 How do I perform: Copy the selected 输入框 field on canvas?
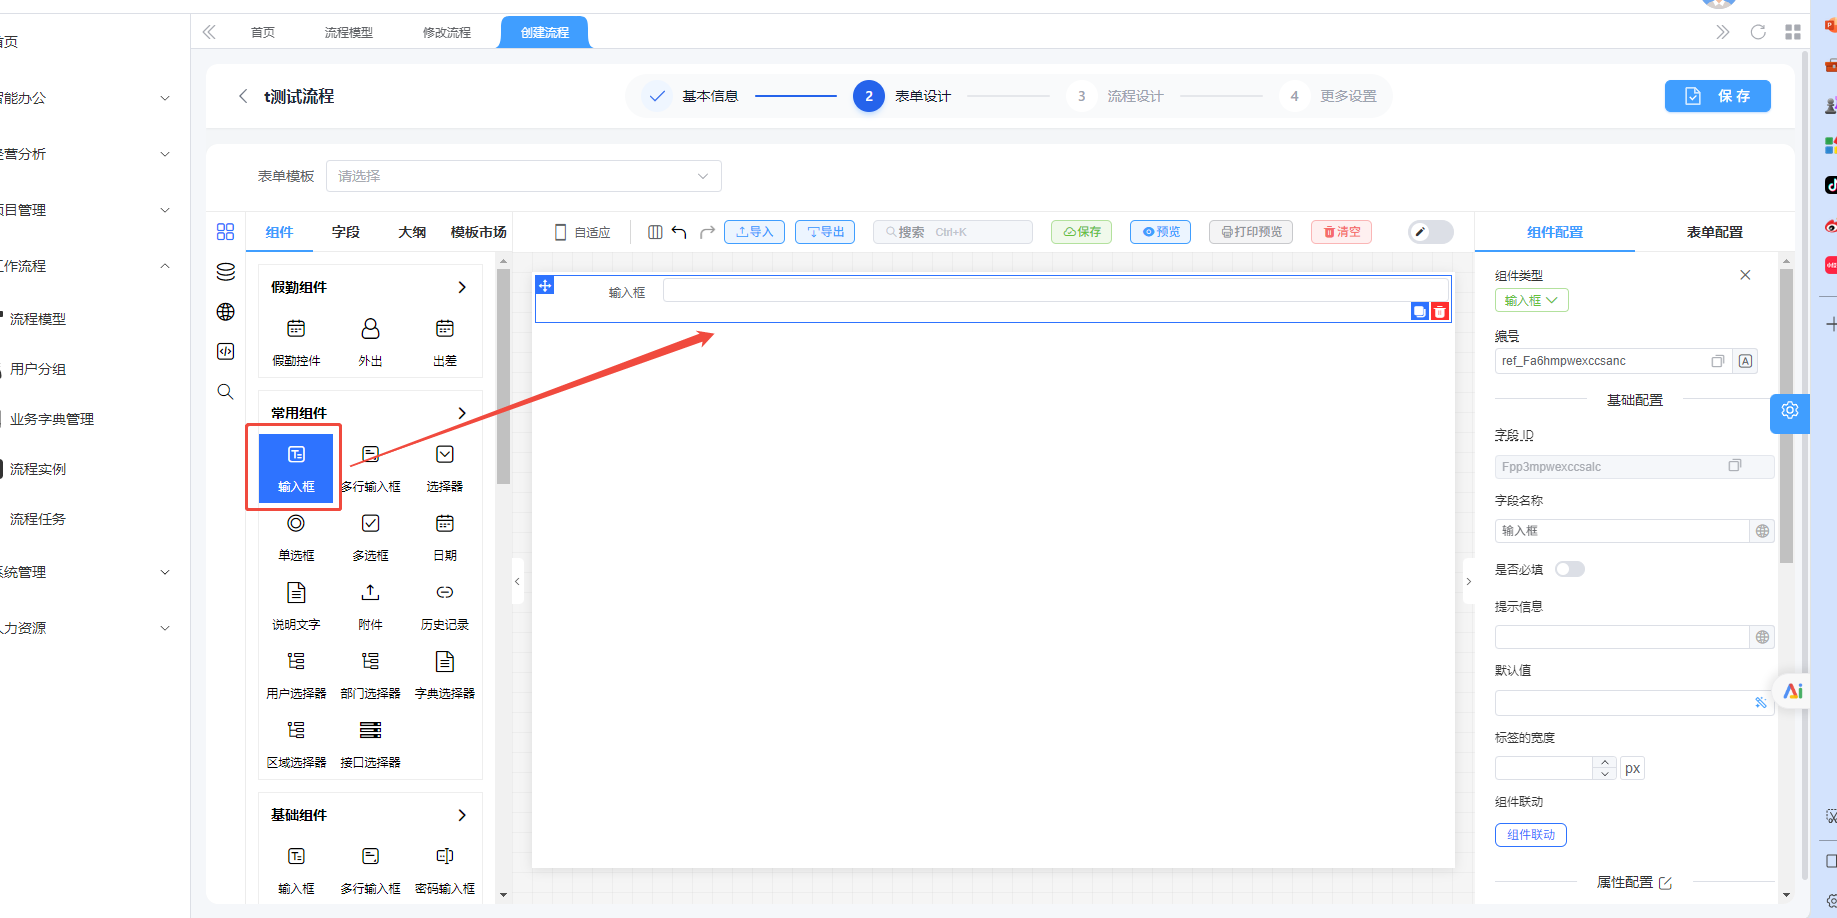(x=1420, y=312)
